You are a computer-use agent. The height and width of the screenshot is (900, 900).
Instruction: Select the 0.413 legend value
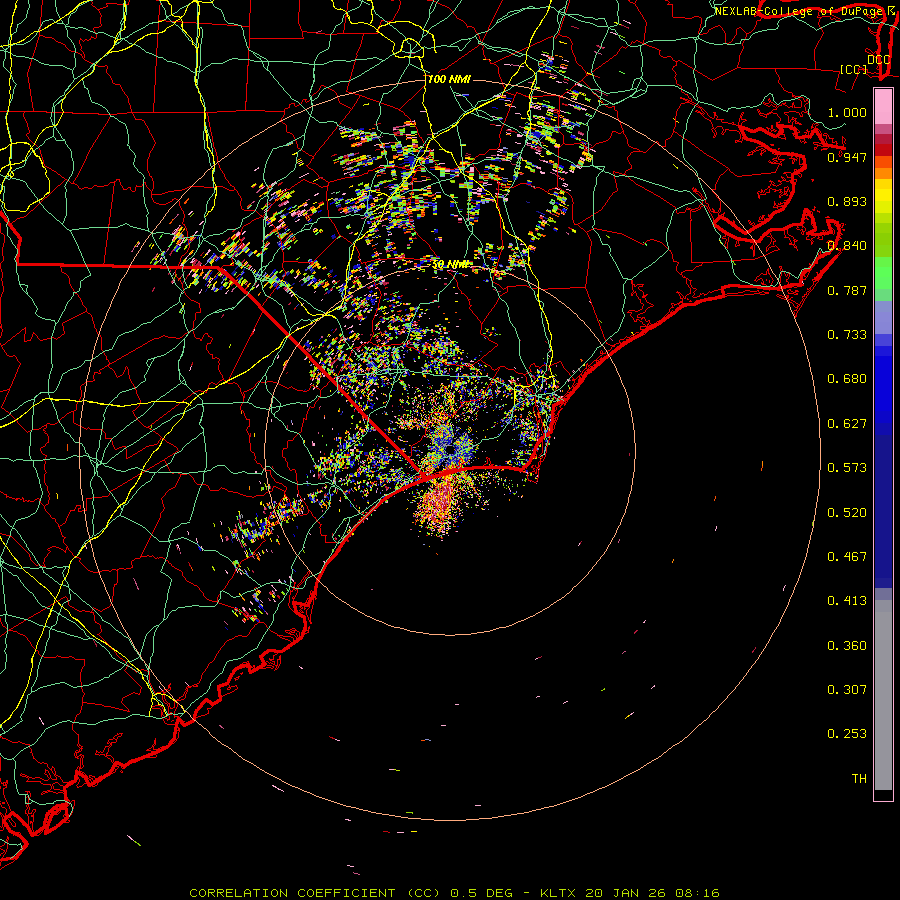pos(847,601)
